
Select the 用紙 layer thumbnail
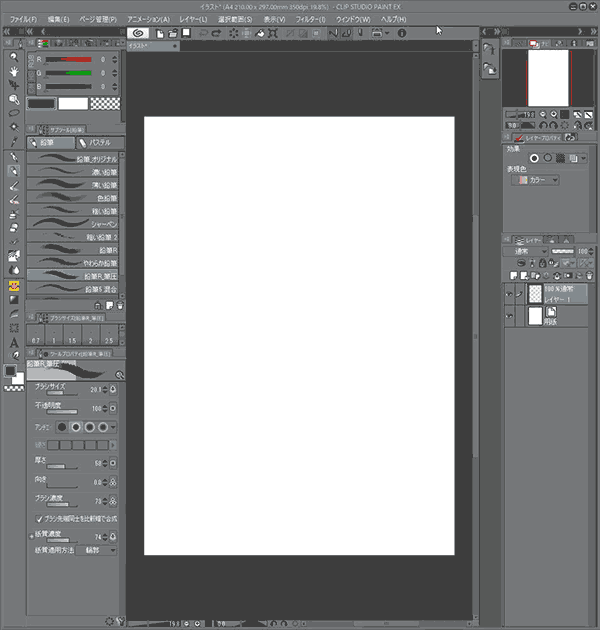click(535, 316)
